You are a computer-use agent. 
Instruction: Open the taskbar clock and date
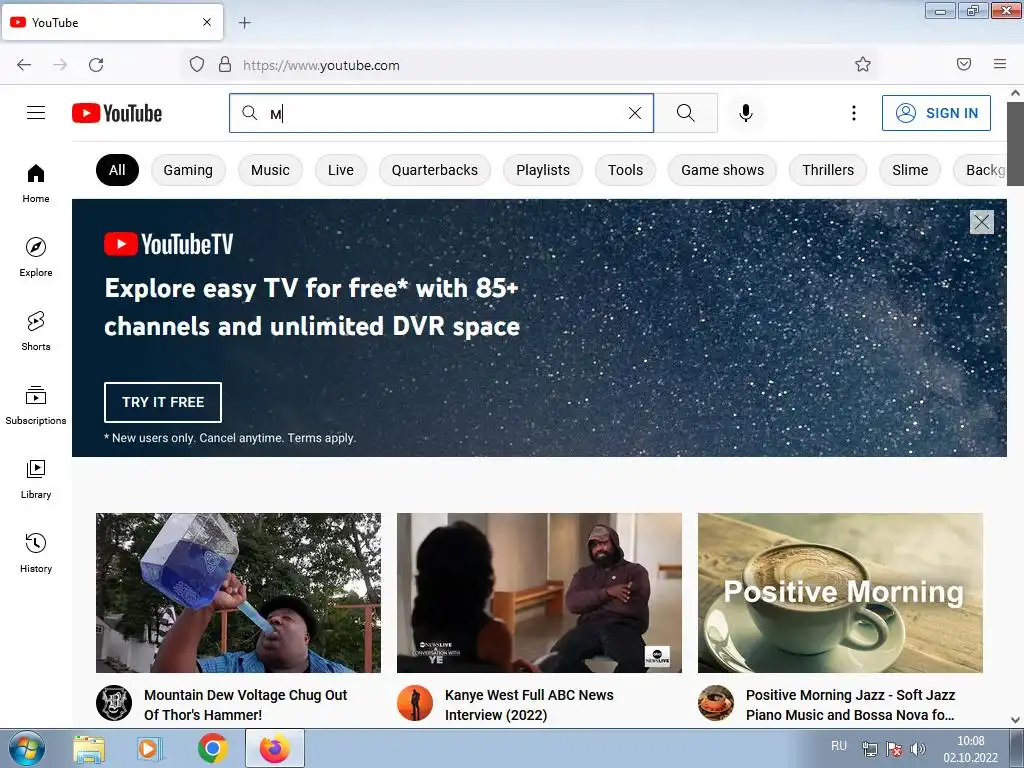tap(970, 749)
